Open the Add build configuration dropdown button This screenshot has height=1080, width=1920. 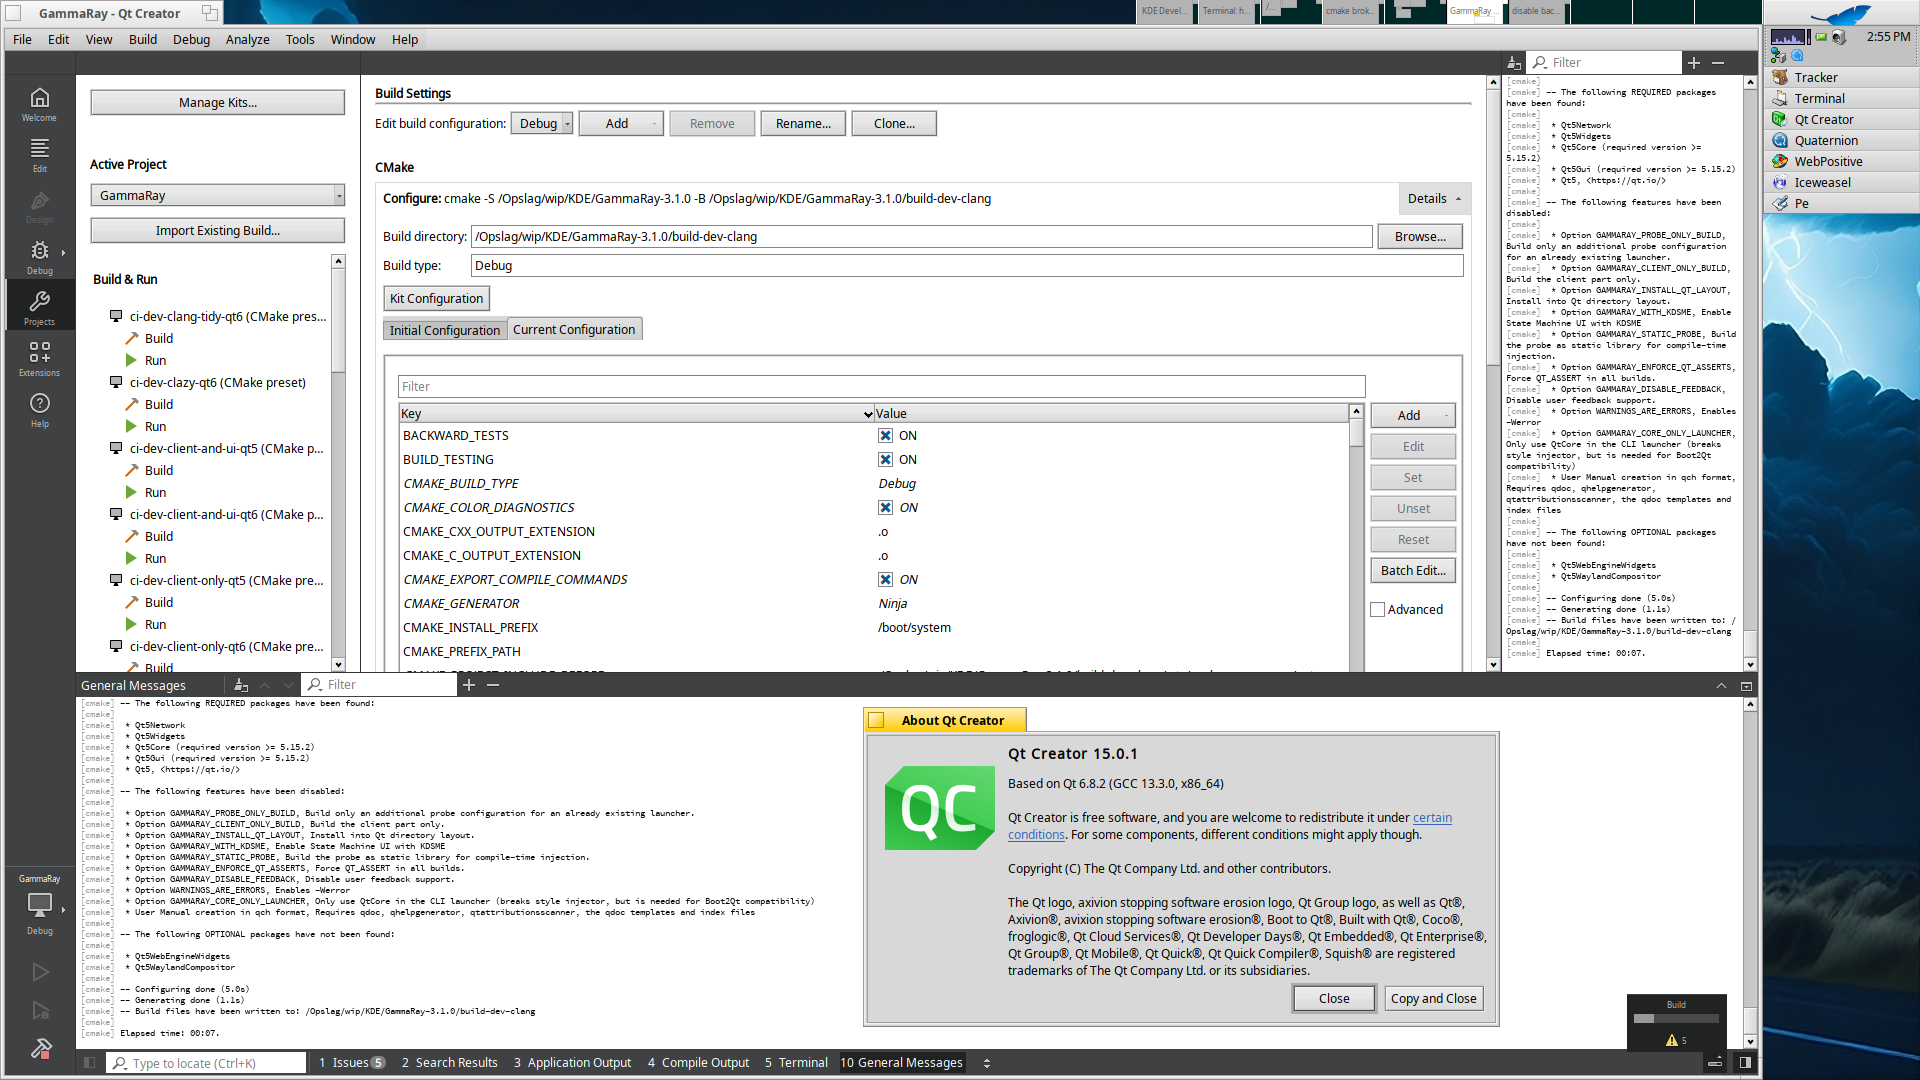point(621,124)
